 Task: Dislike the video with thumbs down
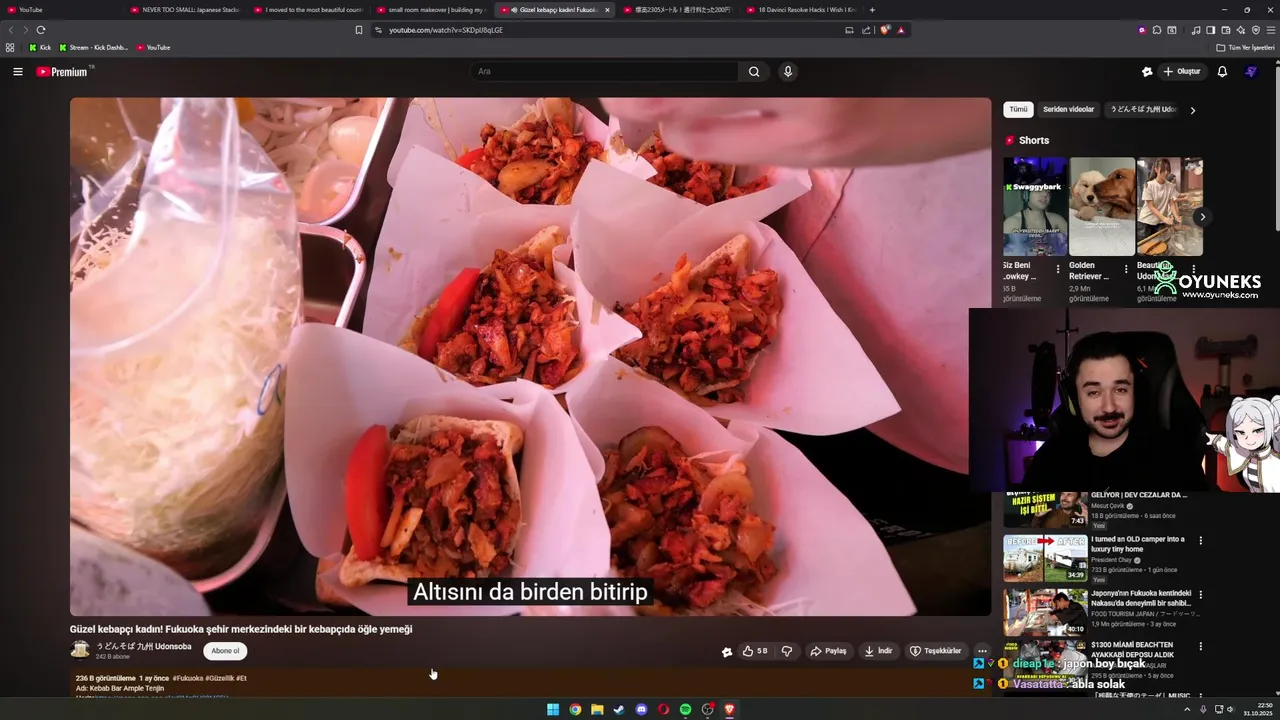787,651
